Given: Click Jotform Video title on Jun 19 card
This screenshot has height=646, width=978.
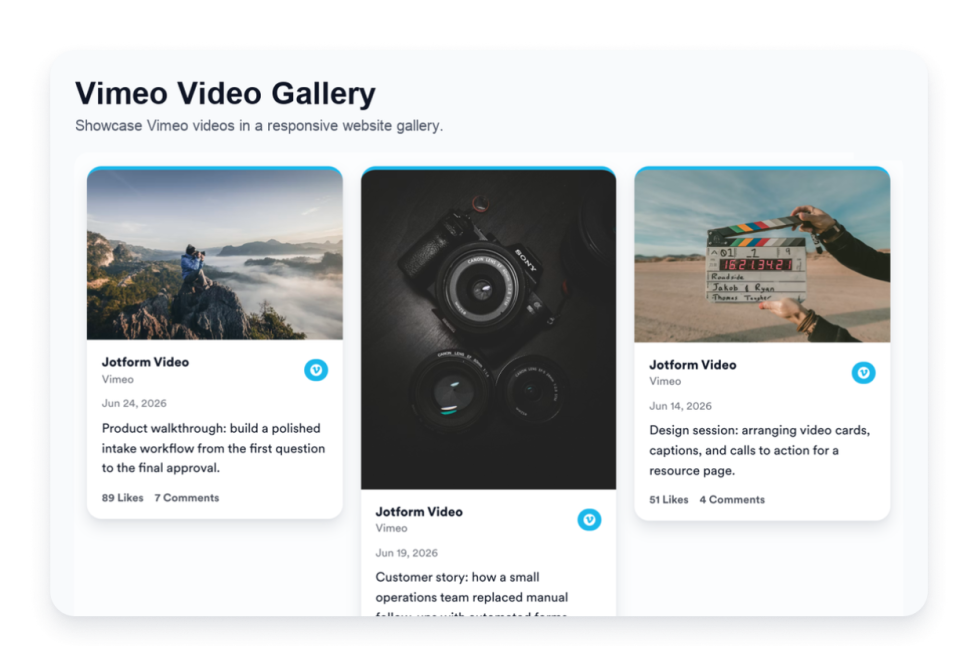Looking at the screenshot, I should pos(419,512).
